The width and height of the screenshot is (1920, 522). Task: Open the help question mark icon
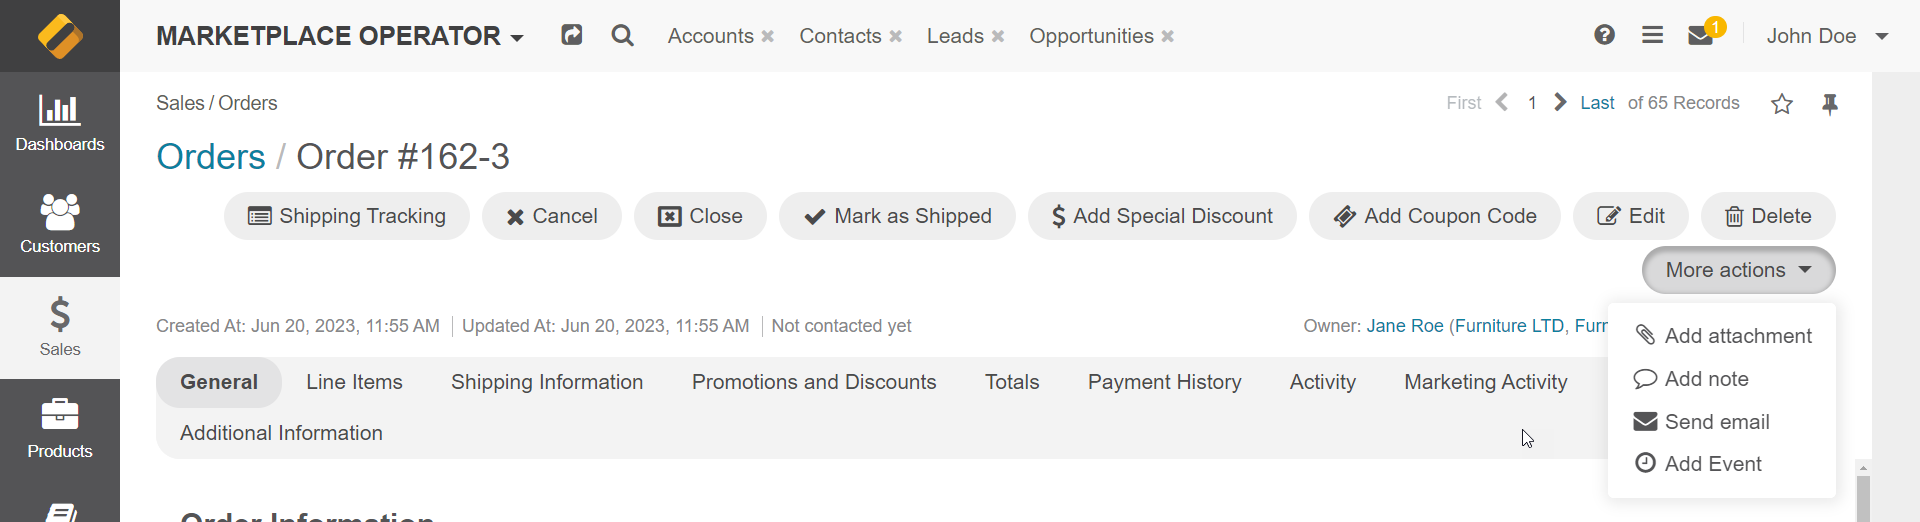1604,35
